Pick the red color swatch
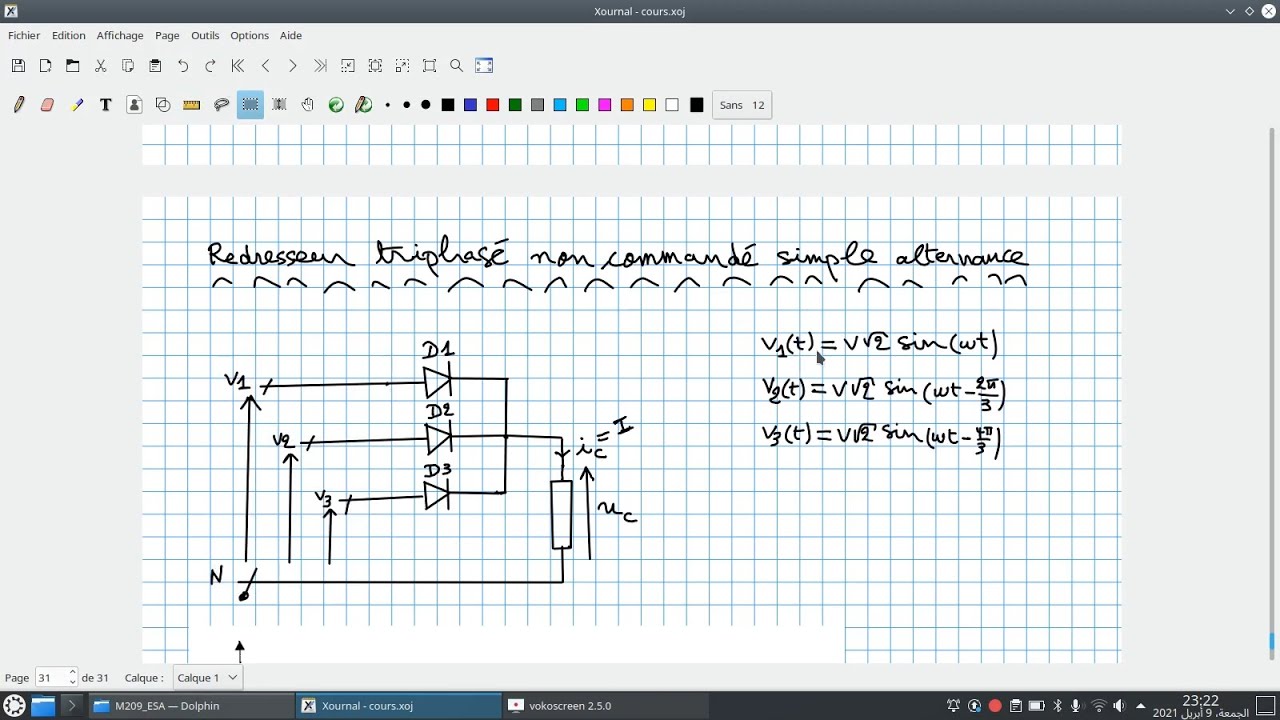Screen dimensions: 1280x720 pos(492,105)
